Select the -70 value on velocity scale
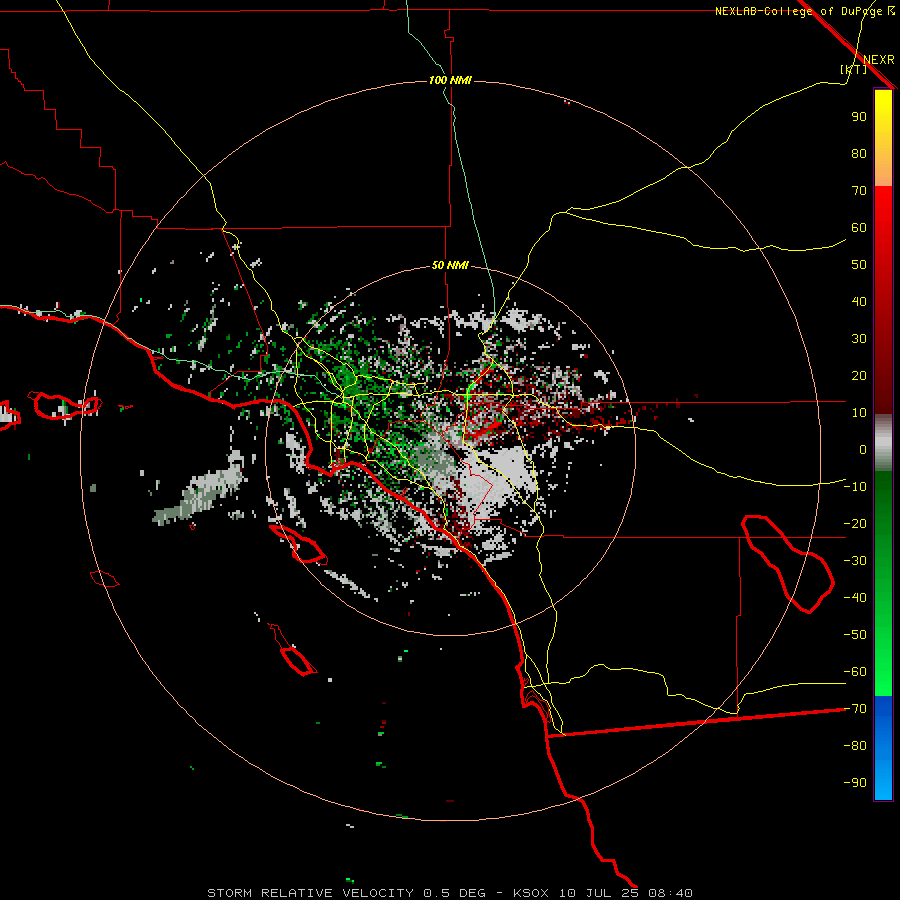 pyautogui.click(x=855, y=709)
